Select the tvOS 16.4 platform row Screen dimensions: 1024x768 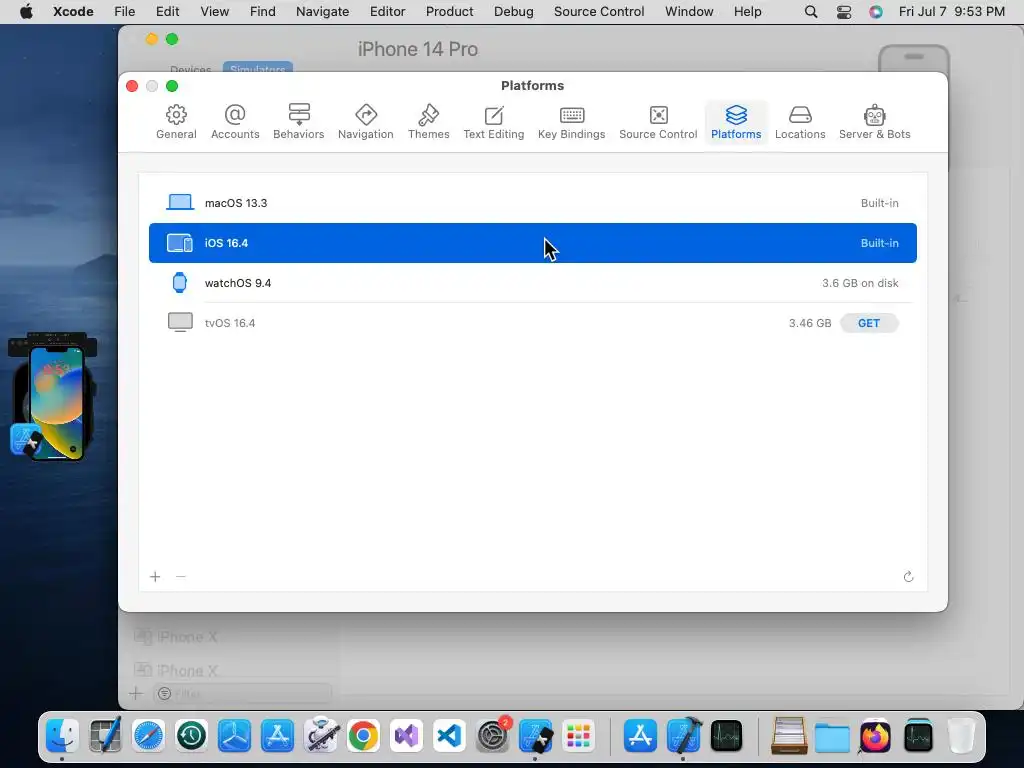(x=533, y=323)
